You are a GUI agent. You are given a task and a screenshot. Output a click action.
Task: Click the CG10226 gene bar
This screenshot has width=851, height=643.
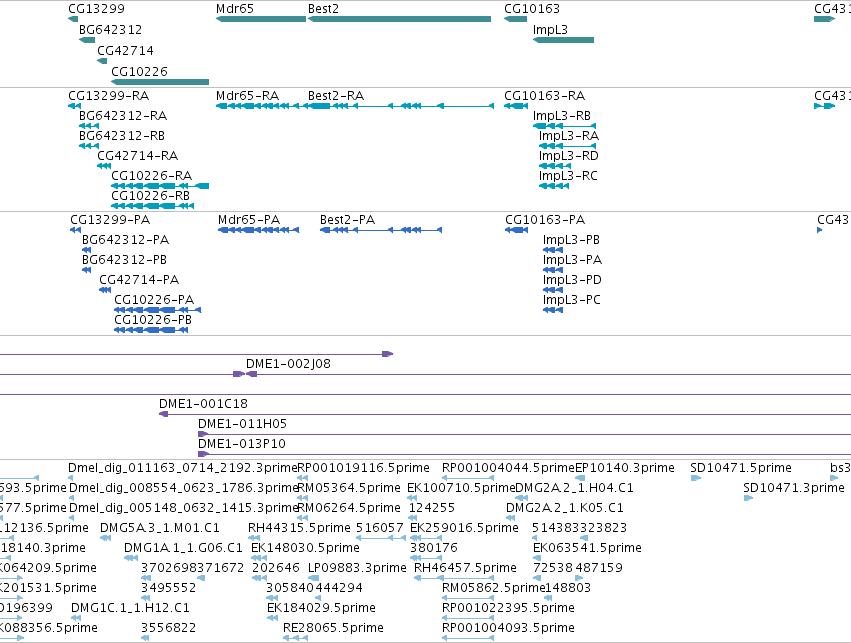pos(160,82)
